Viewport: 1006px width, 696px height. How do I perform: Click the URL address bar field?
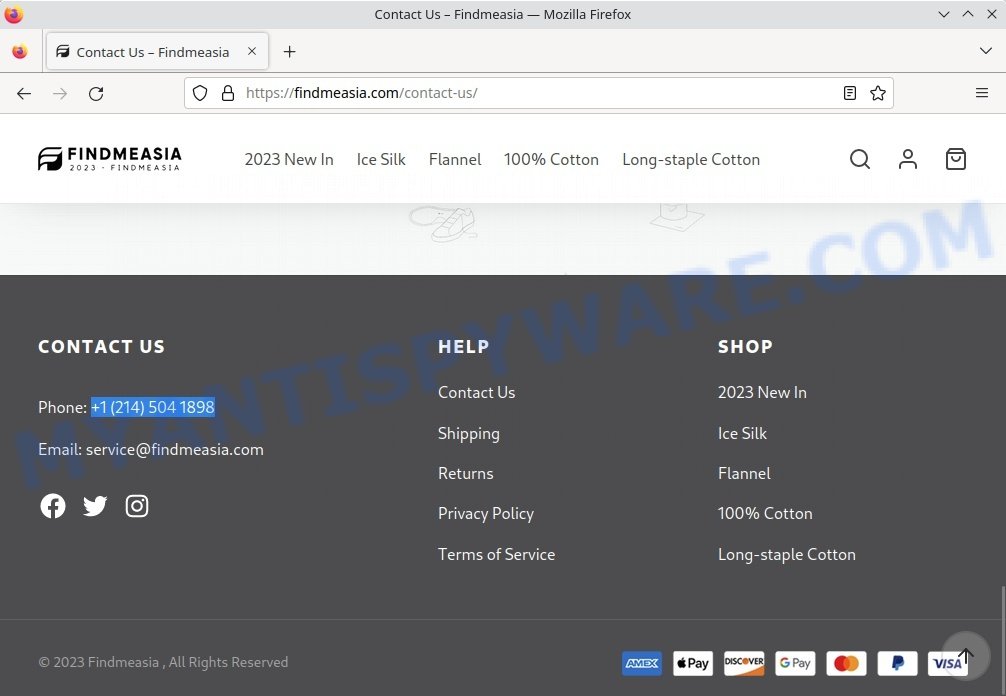(539, 93)
